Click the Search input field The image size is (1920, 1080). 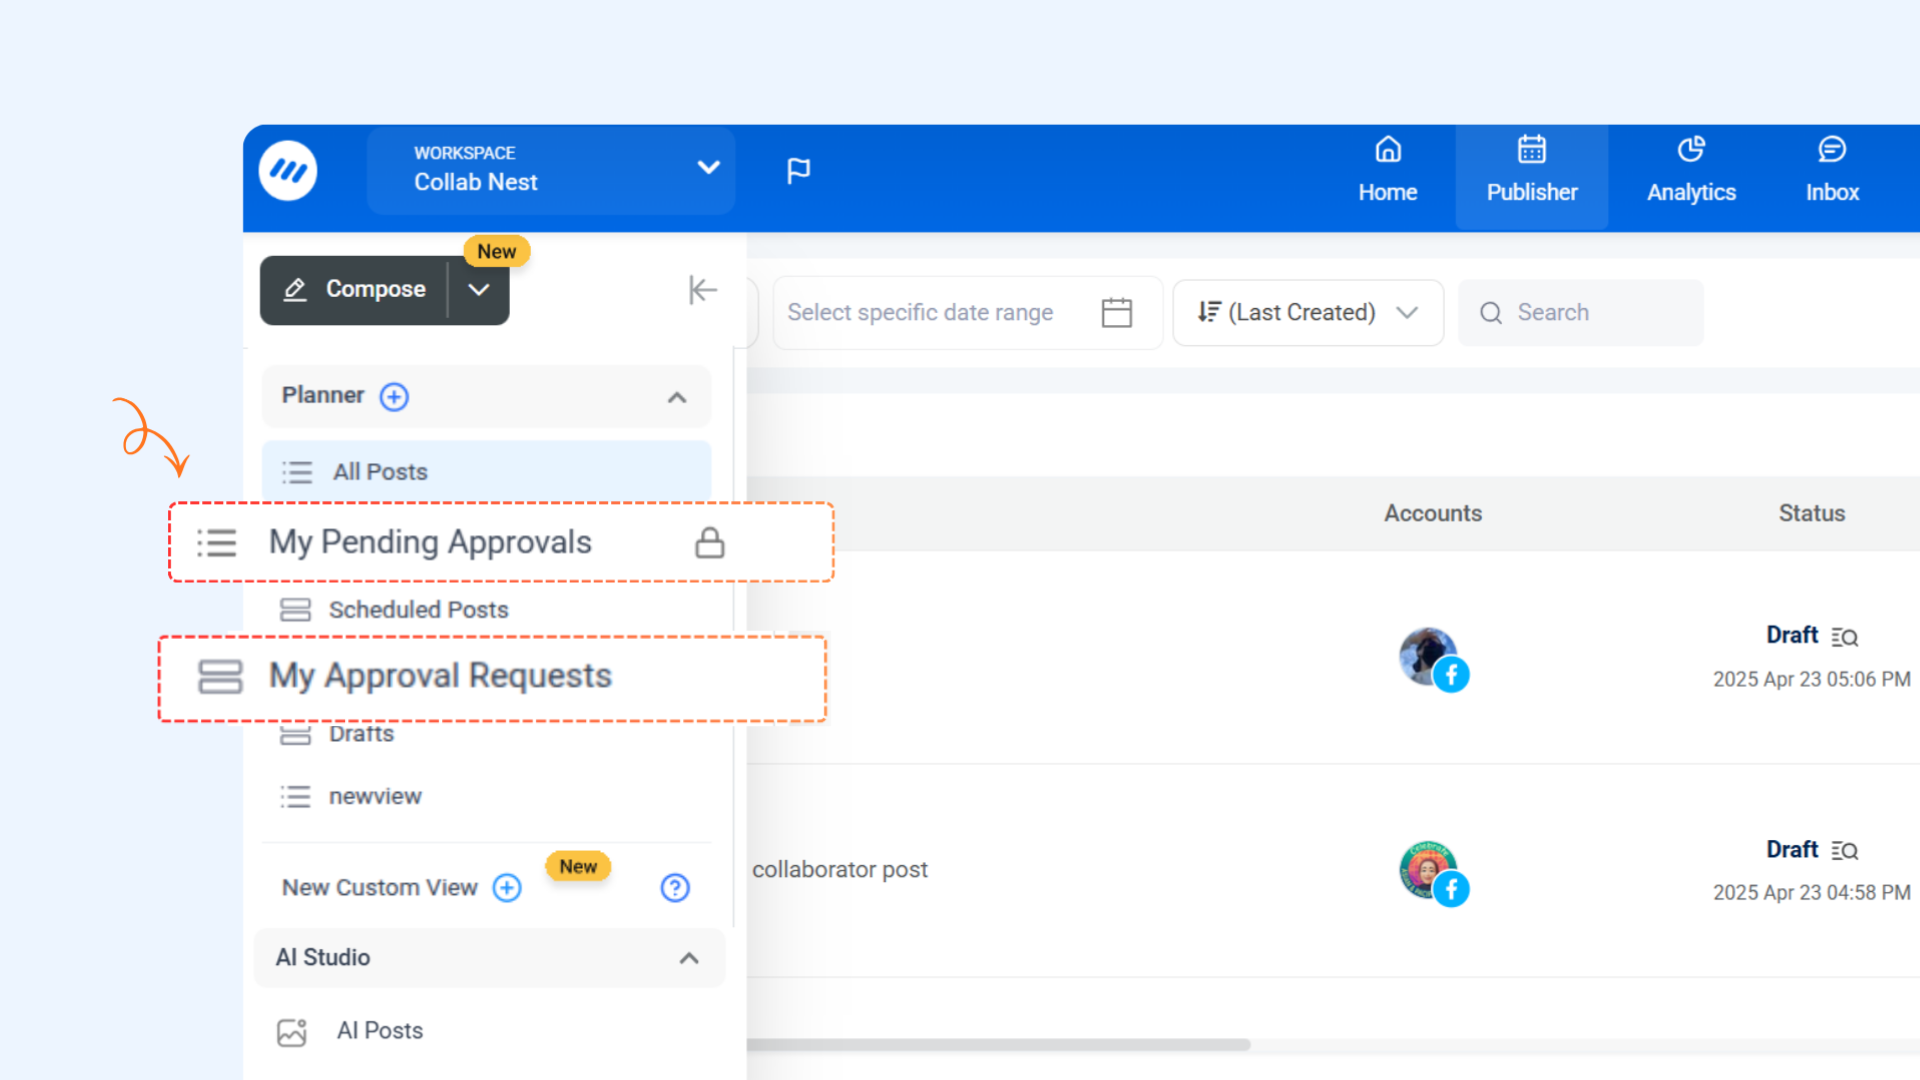point(1590,313)
